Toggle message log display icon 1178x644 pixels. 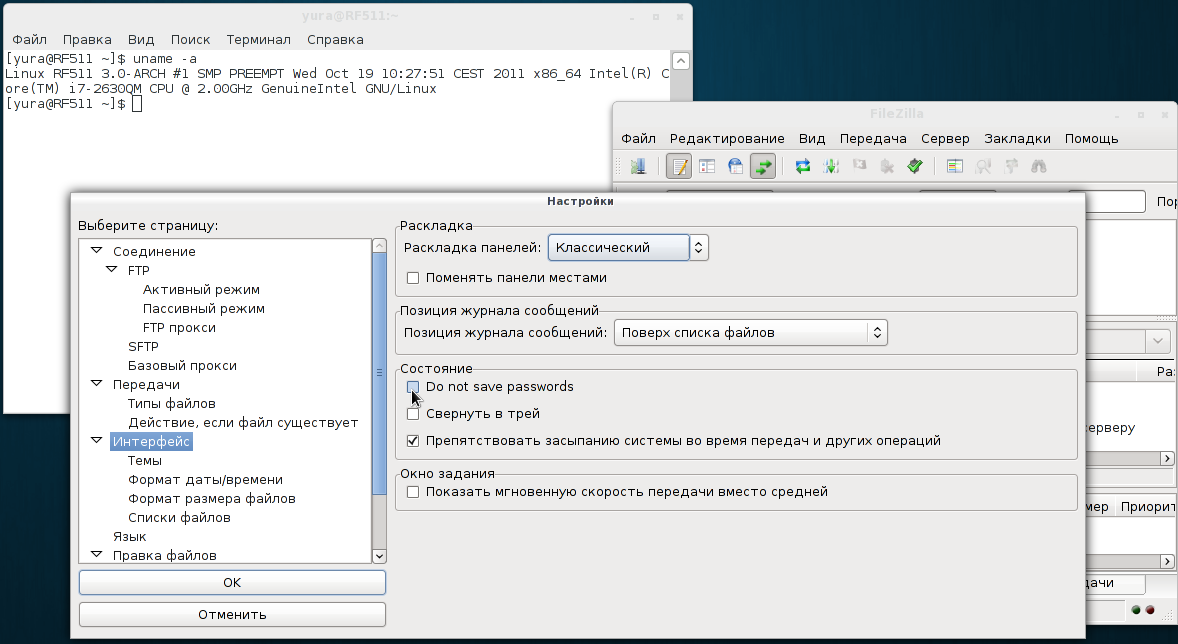click(680, 166)
